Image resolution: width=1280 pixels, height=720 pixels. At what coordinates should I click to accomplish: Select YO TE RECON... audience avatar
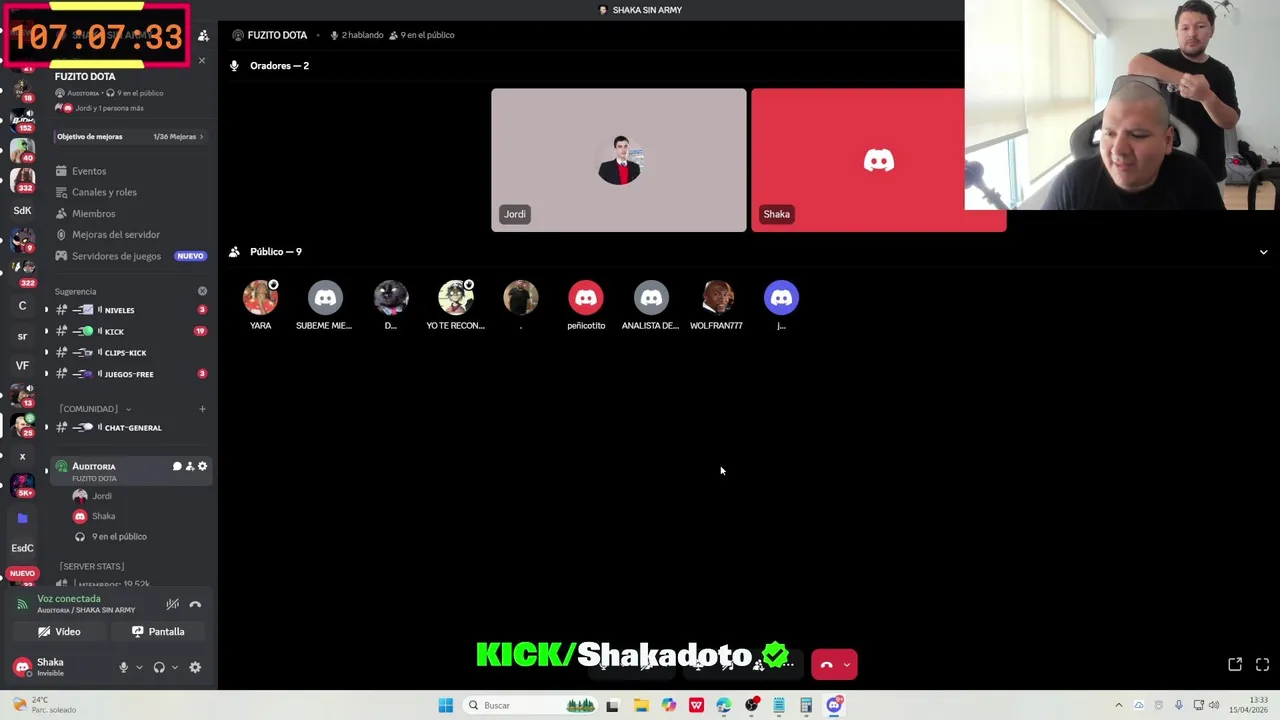(x=455, y=298)
